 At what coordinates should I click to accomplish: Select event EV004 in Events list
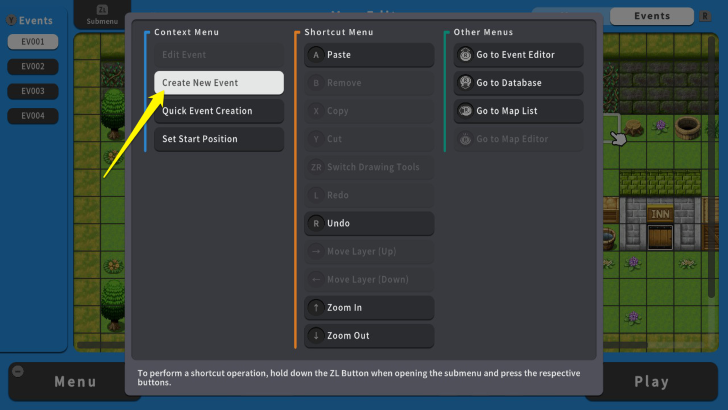click(33, 116)
